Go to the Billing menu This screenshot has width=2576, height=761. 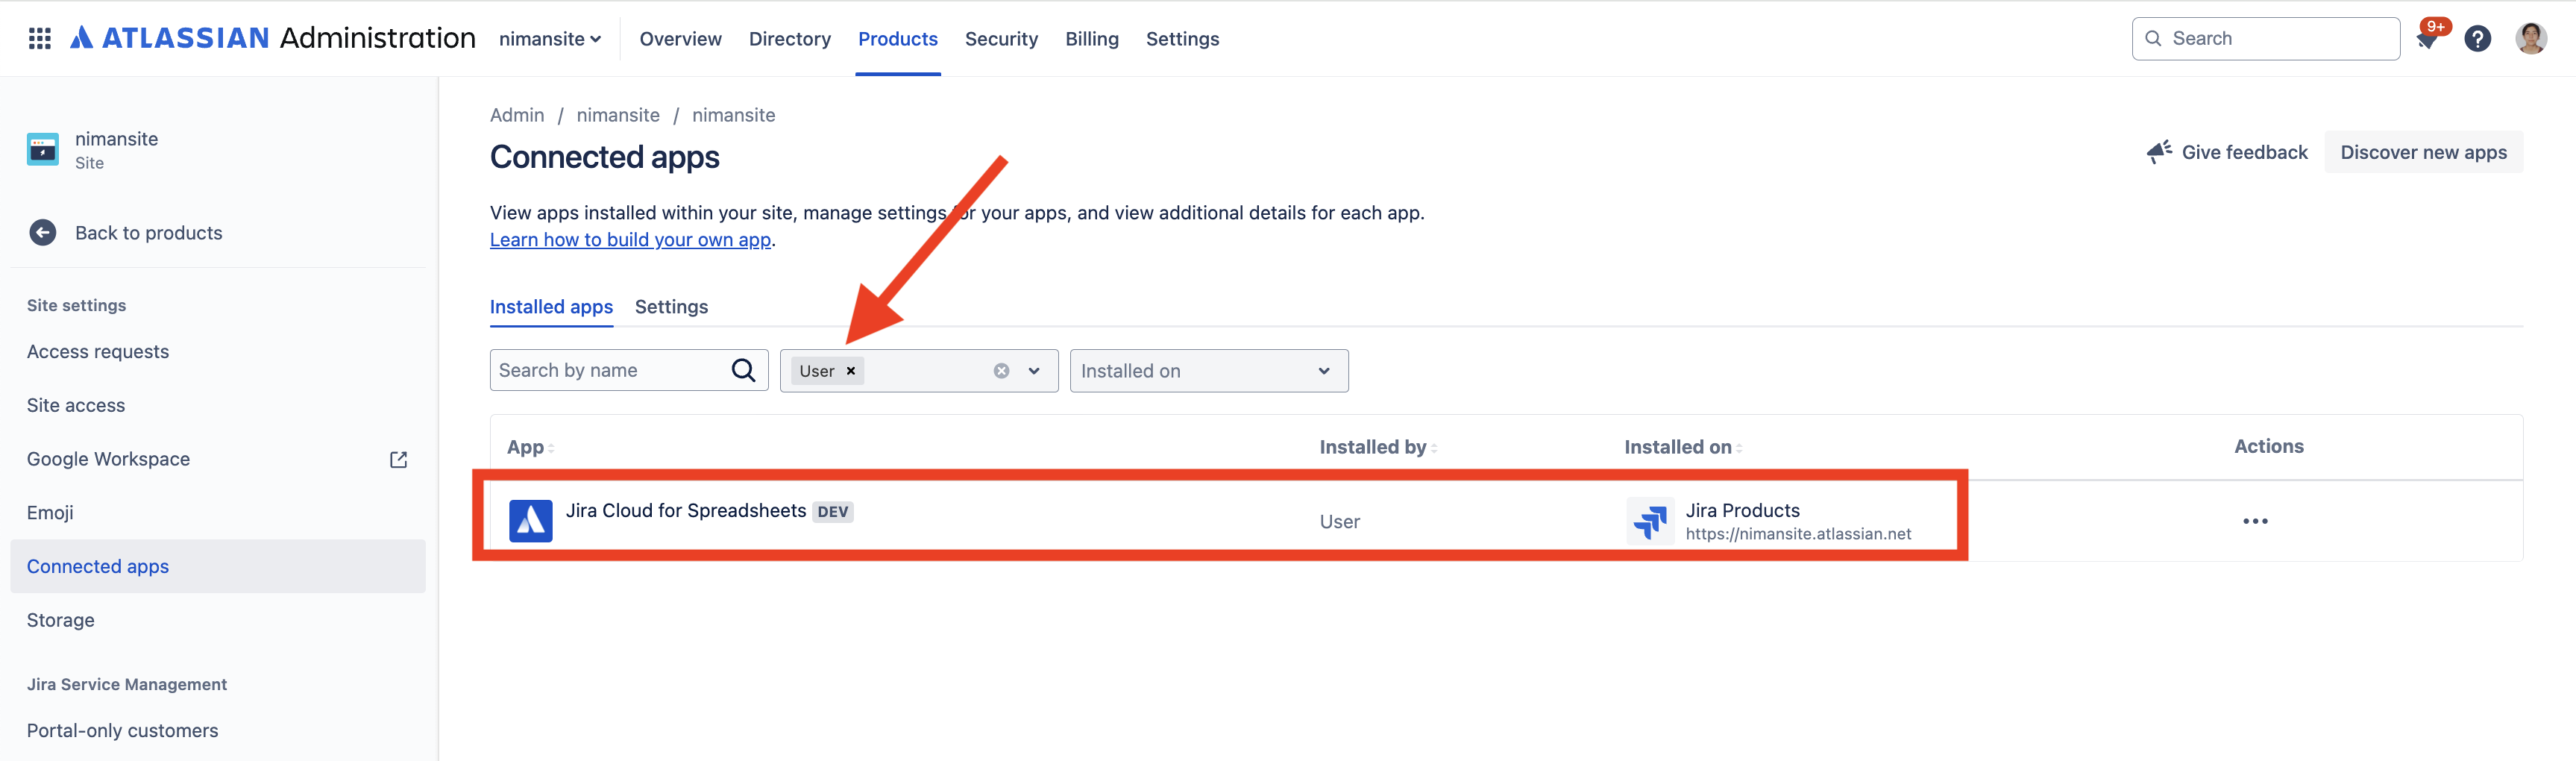1092,39
